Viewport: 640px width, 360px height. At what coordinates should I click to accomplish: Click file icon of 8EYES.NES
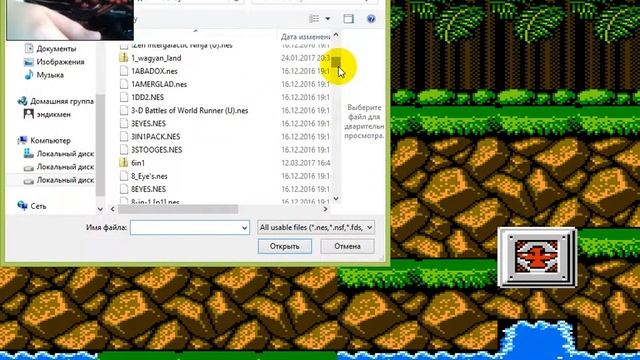point(124,189)
